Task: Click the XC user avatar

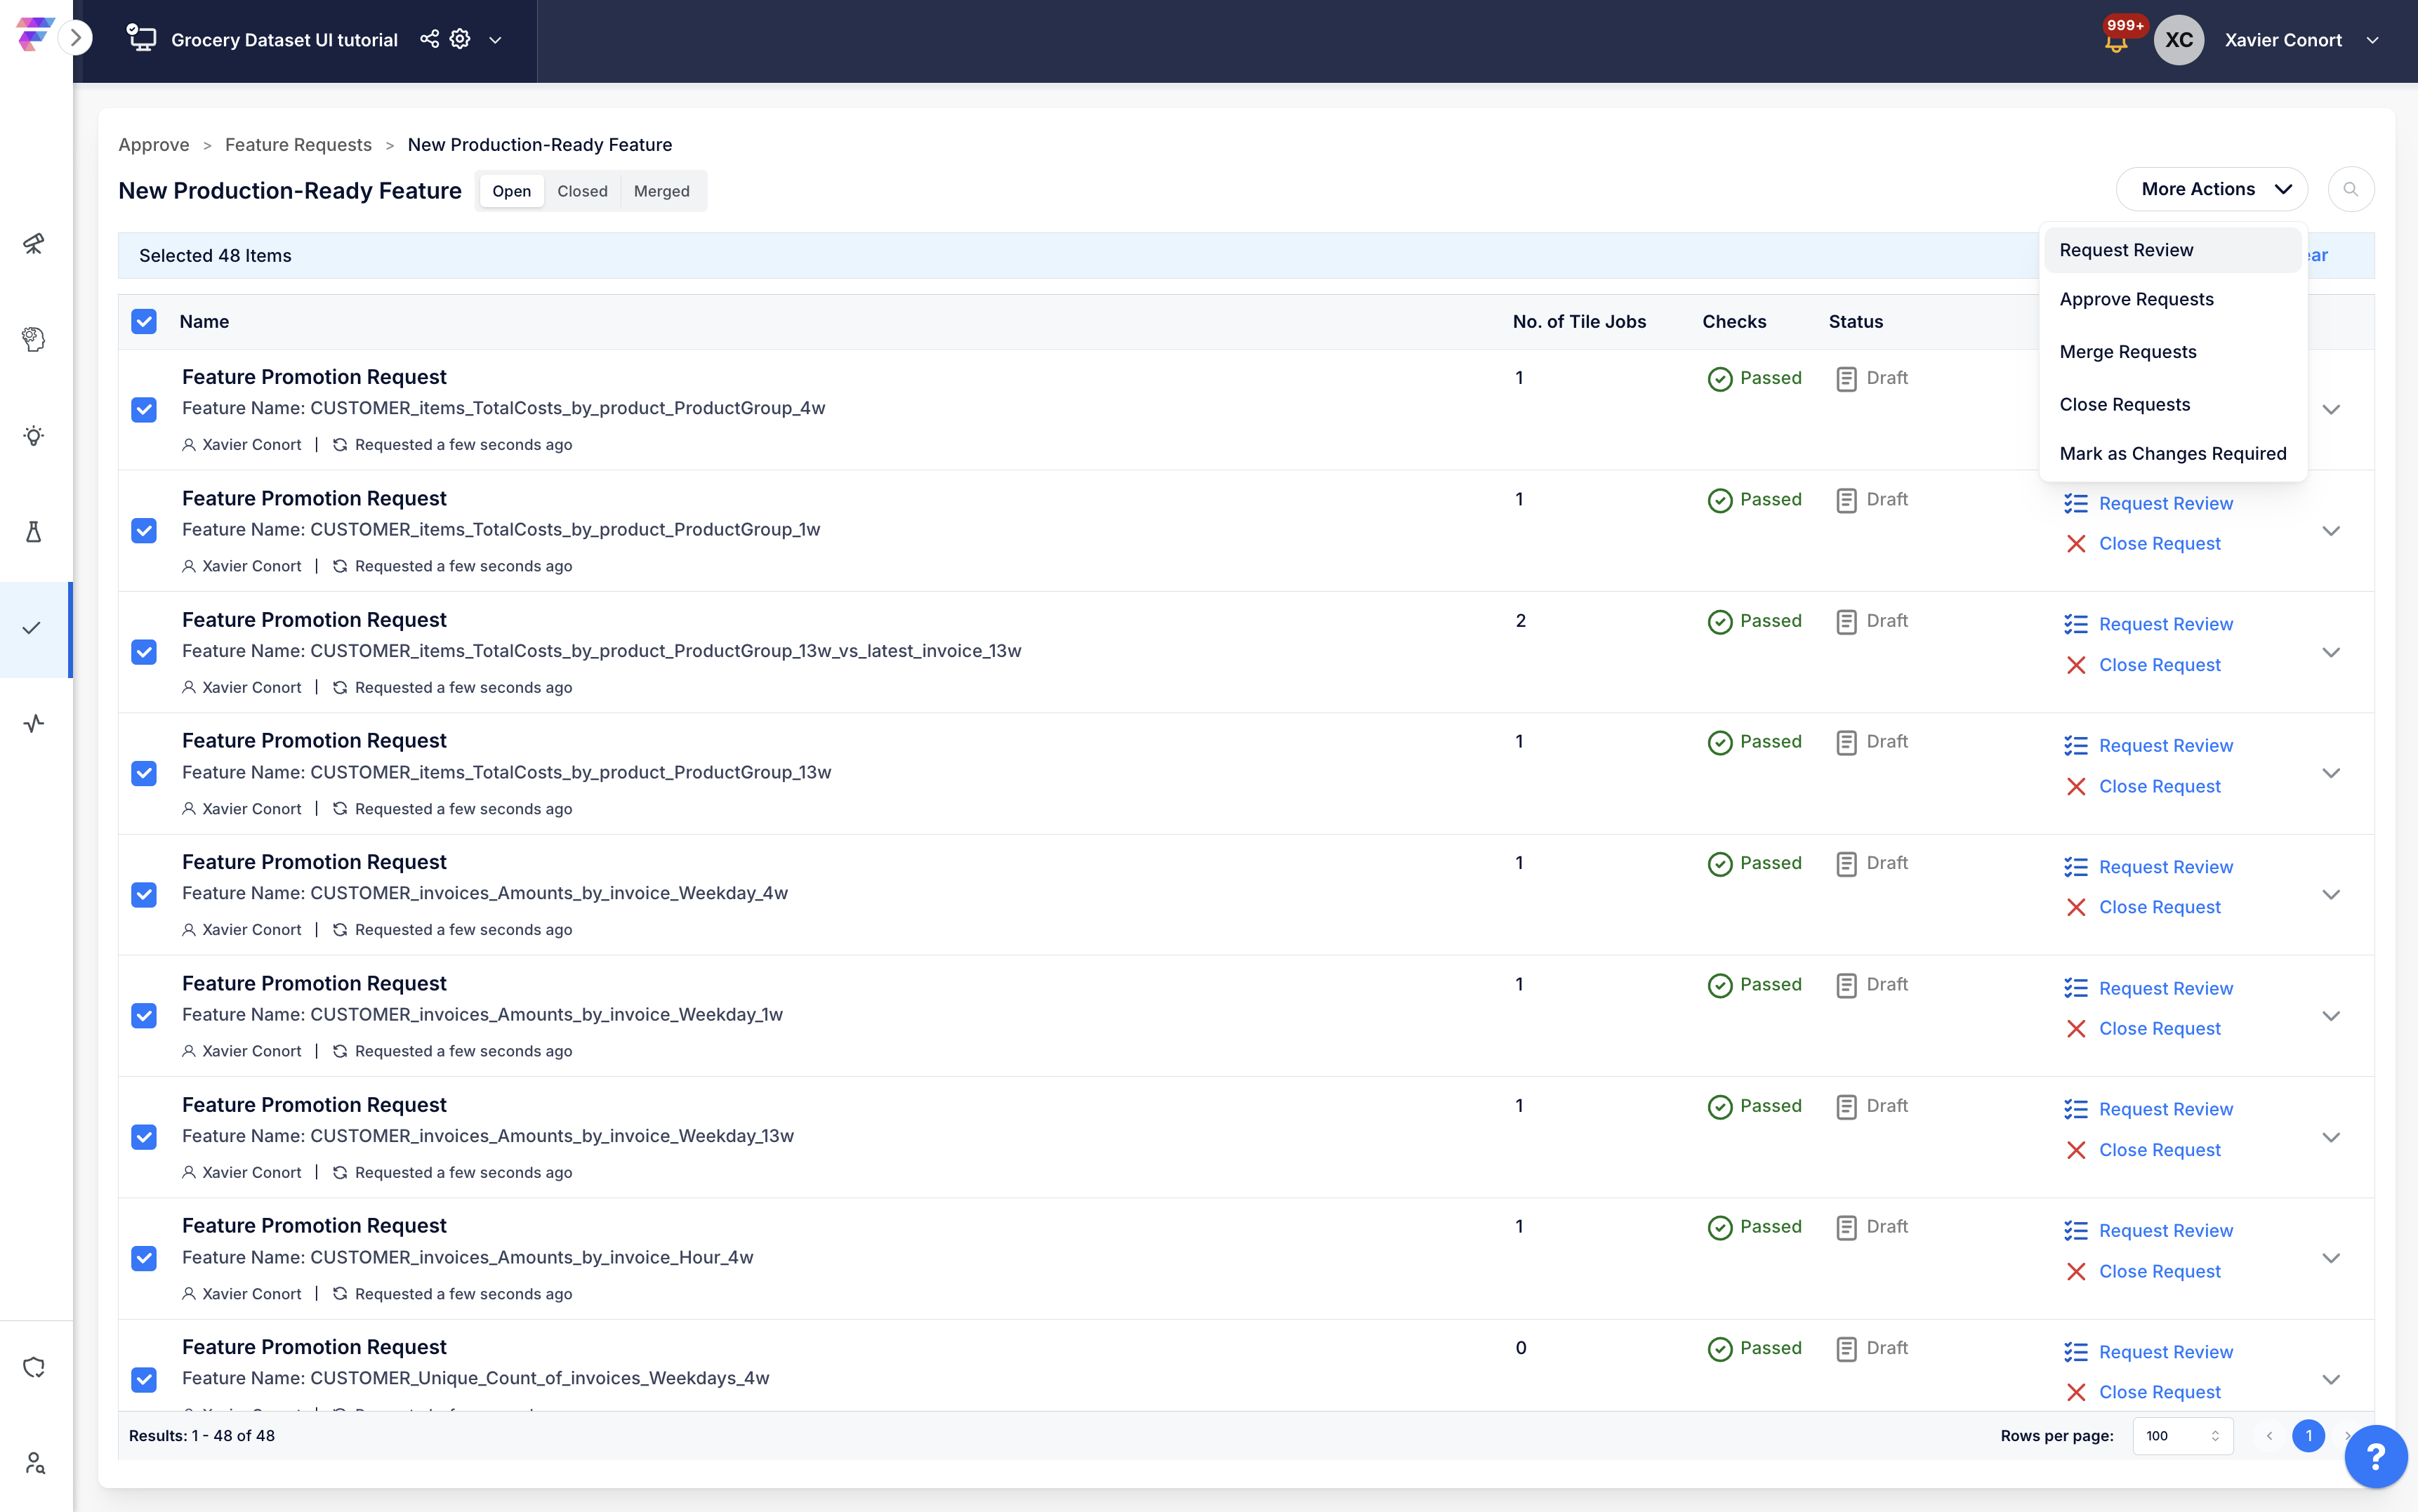Action: point(2179,40)
